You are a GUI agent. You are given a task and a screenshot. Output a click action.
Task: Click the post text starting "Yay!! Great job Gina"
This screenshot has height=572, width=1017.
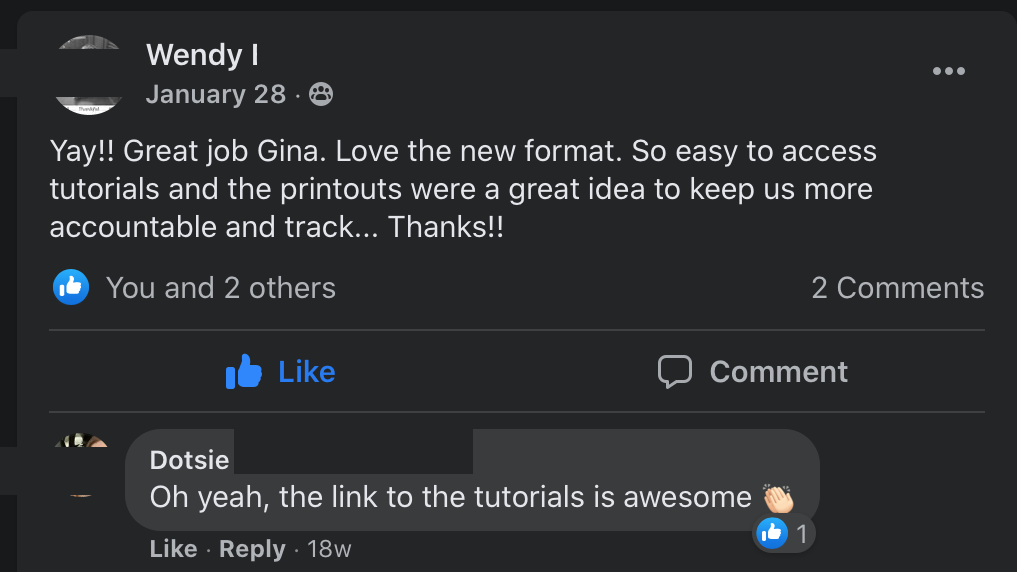(462, 189)
